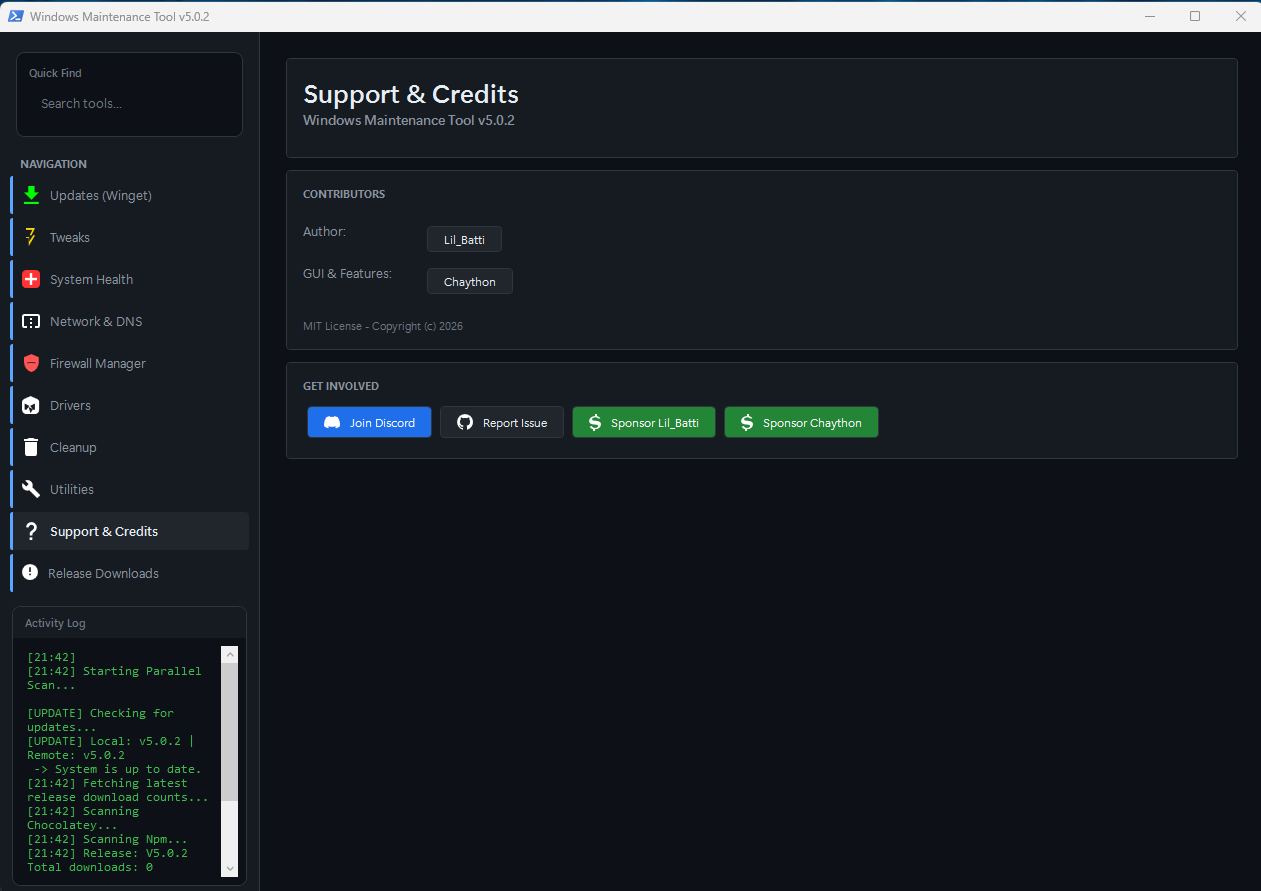This screenshot has height=891, width=1261.
Task: Click the GET INVOLVED section heading
Action: [341, 386]
